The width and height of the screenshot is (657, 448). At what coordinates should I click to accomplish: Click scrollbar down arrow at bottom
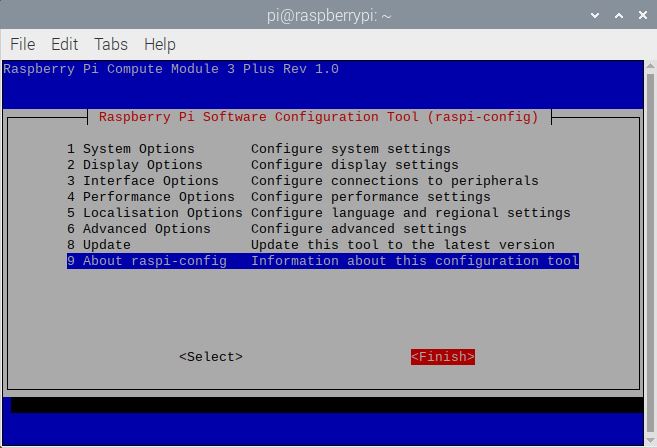pyautogui.click(x=650, y=440)
